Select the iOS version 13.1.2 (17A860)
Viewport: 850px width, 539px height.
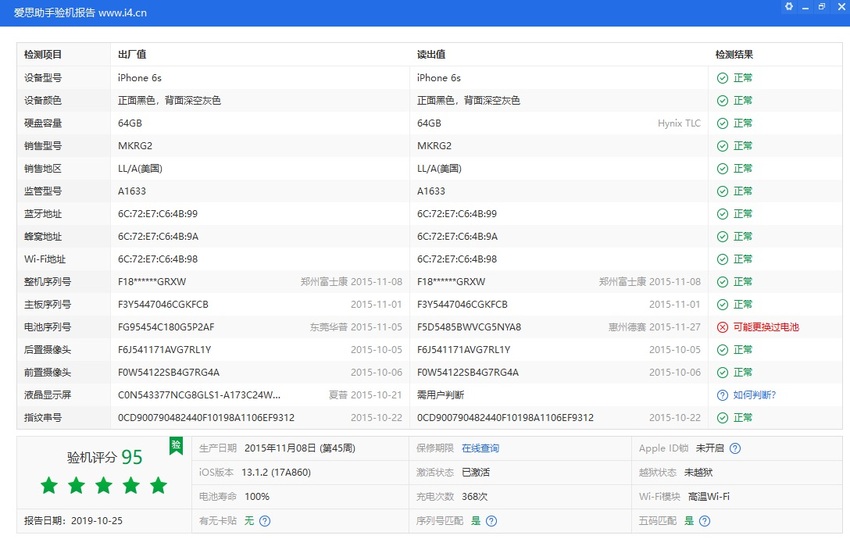[x=276, y=473]
